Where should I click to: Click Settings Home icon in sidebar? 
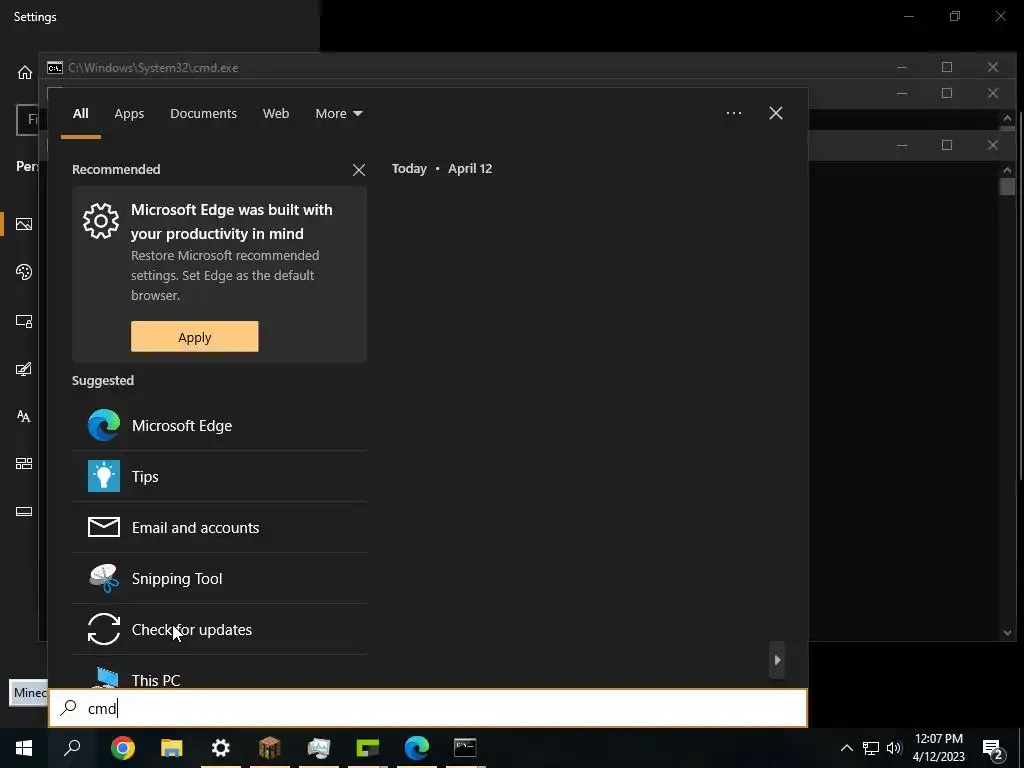coord(25,72)
